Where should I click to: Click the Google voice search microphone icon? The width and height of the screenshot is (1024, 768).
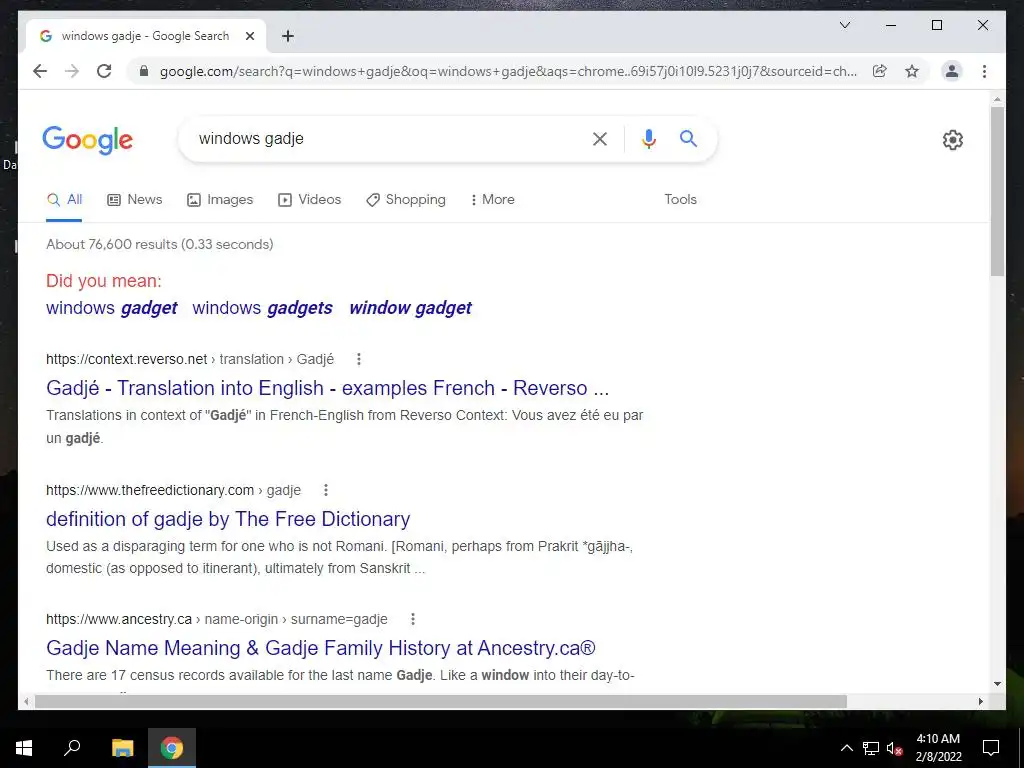coord(648,138)
